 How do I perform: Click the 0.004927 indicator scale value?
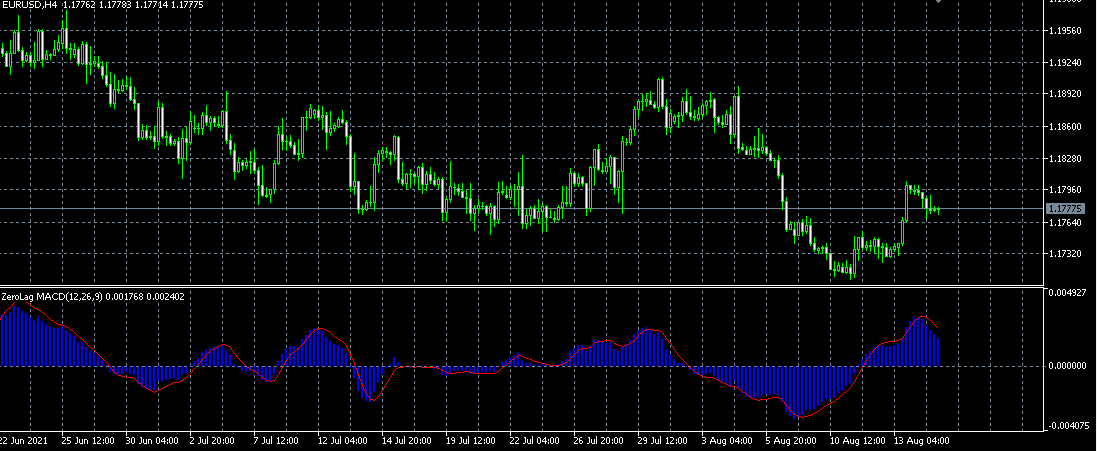click(1065, 292)
